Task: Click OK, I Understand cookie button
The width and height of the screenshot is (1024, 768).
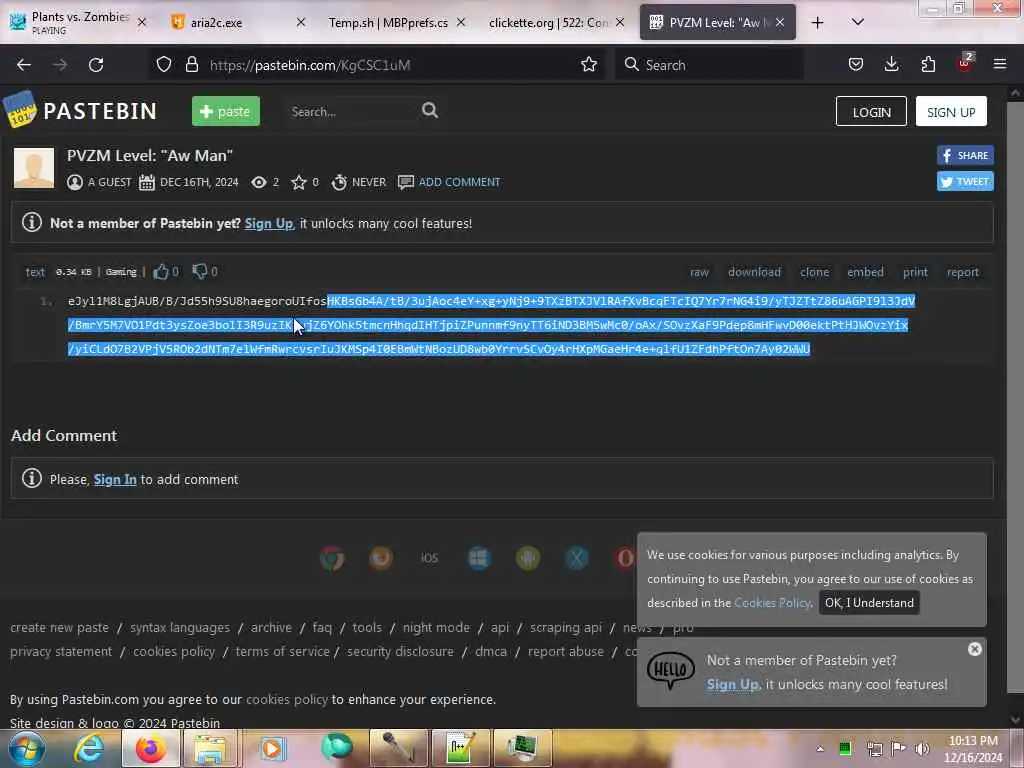Action: click(x=869, y=603)
